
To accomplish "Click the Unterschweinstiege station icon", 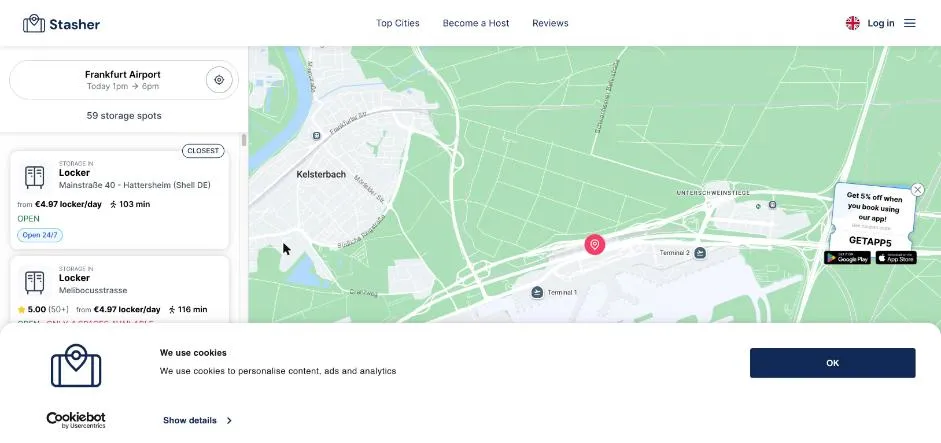I will click(x=772, y=205).
